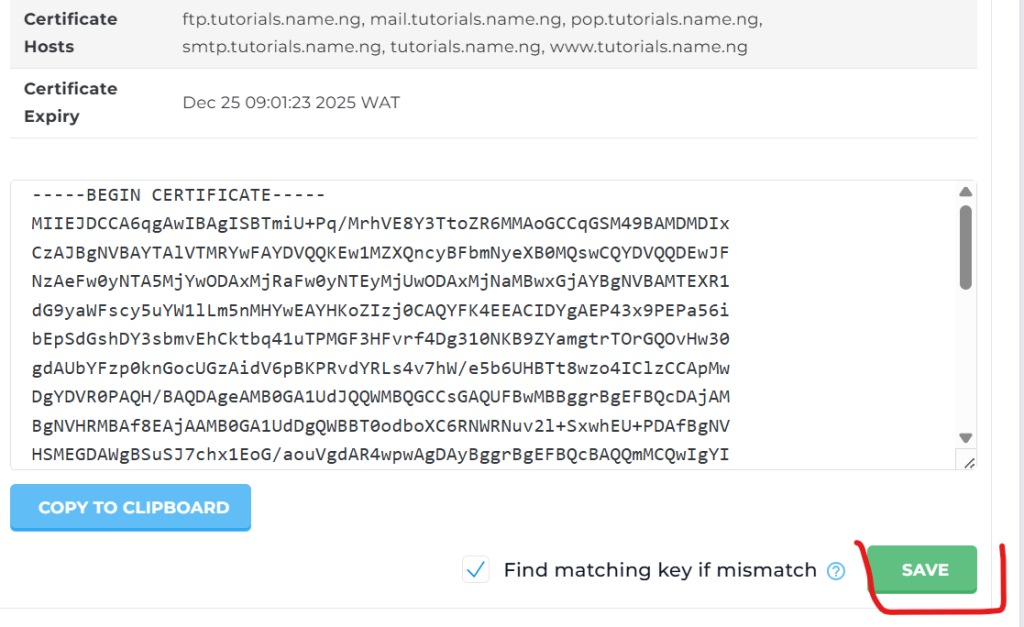Place cursor in line starting MIIEJDCCA6qg
The height and width of the screenshot is (627, 1024).
point(380,223)
